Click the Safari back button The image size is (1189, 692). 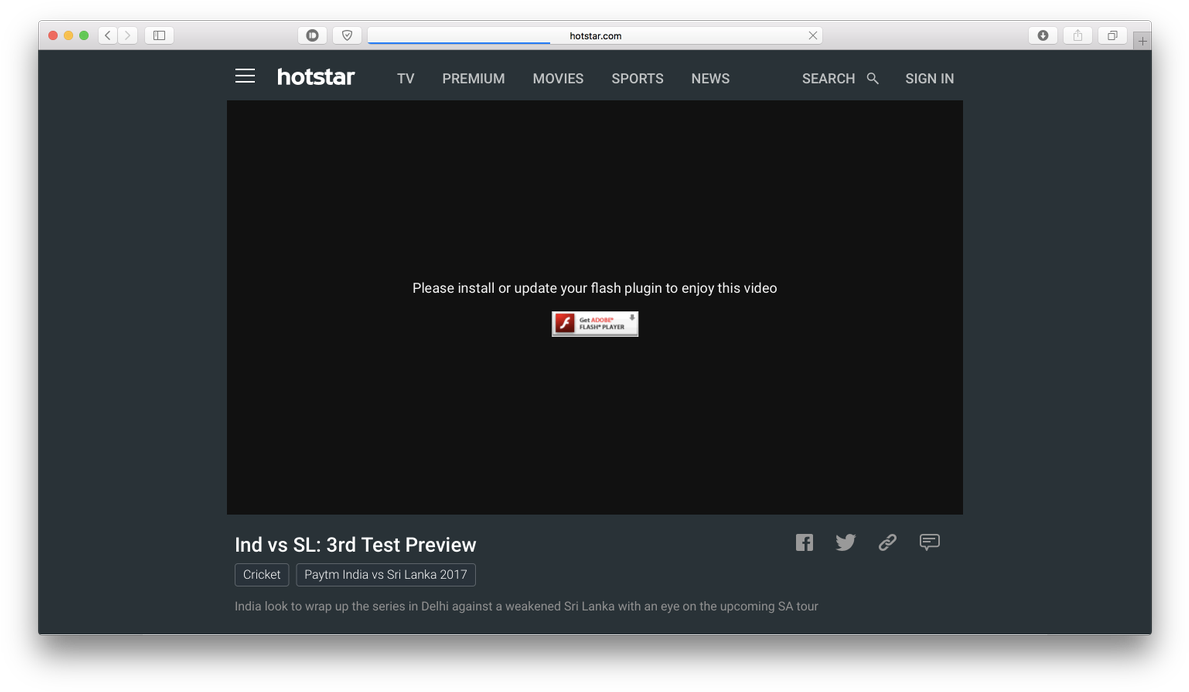[108, 36]
